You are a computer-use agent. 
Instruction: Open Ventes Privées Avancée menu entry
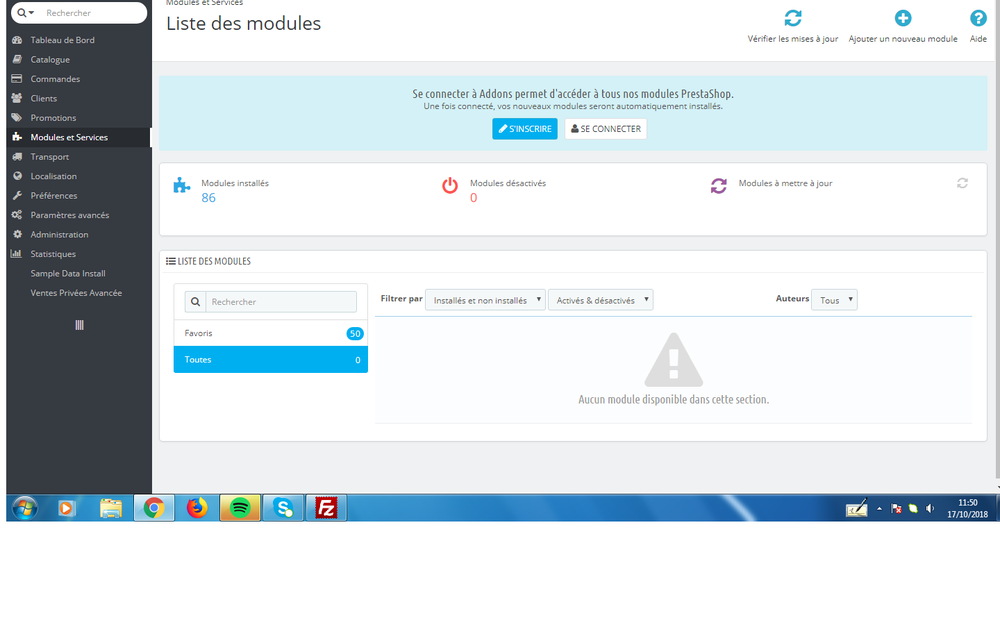coord(79,293)
